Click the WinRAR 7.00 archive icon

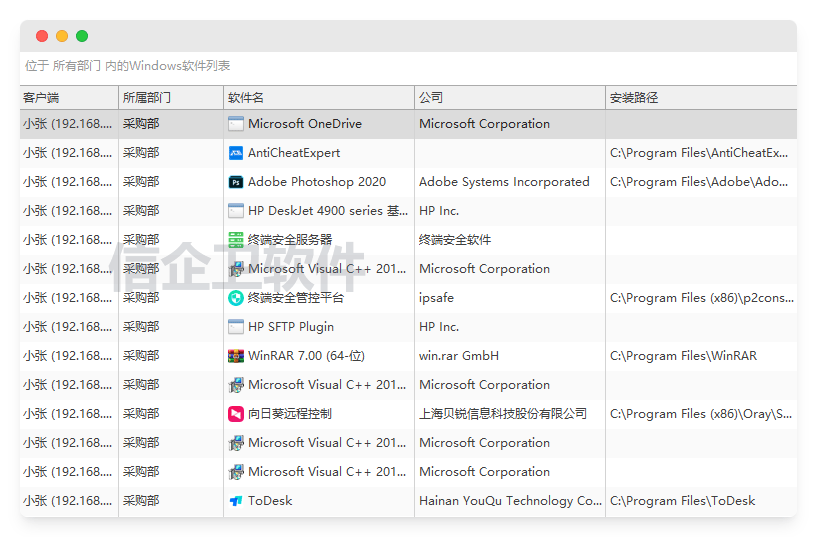pos(236,356)
